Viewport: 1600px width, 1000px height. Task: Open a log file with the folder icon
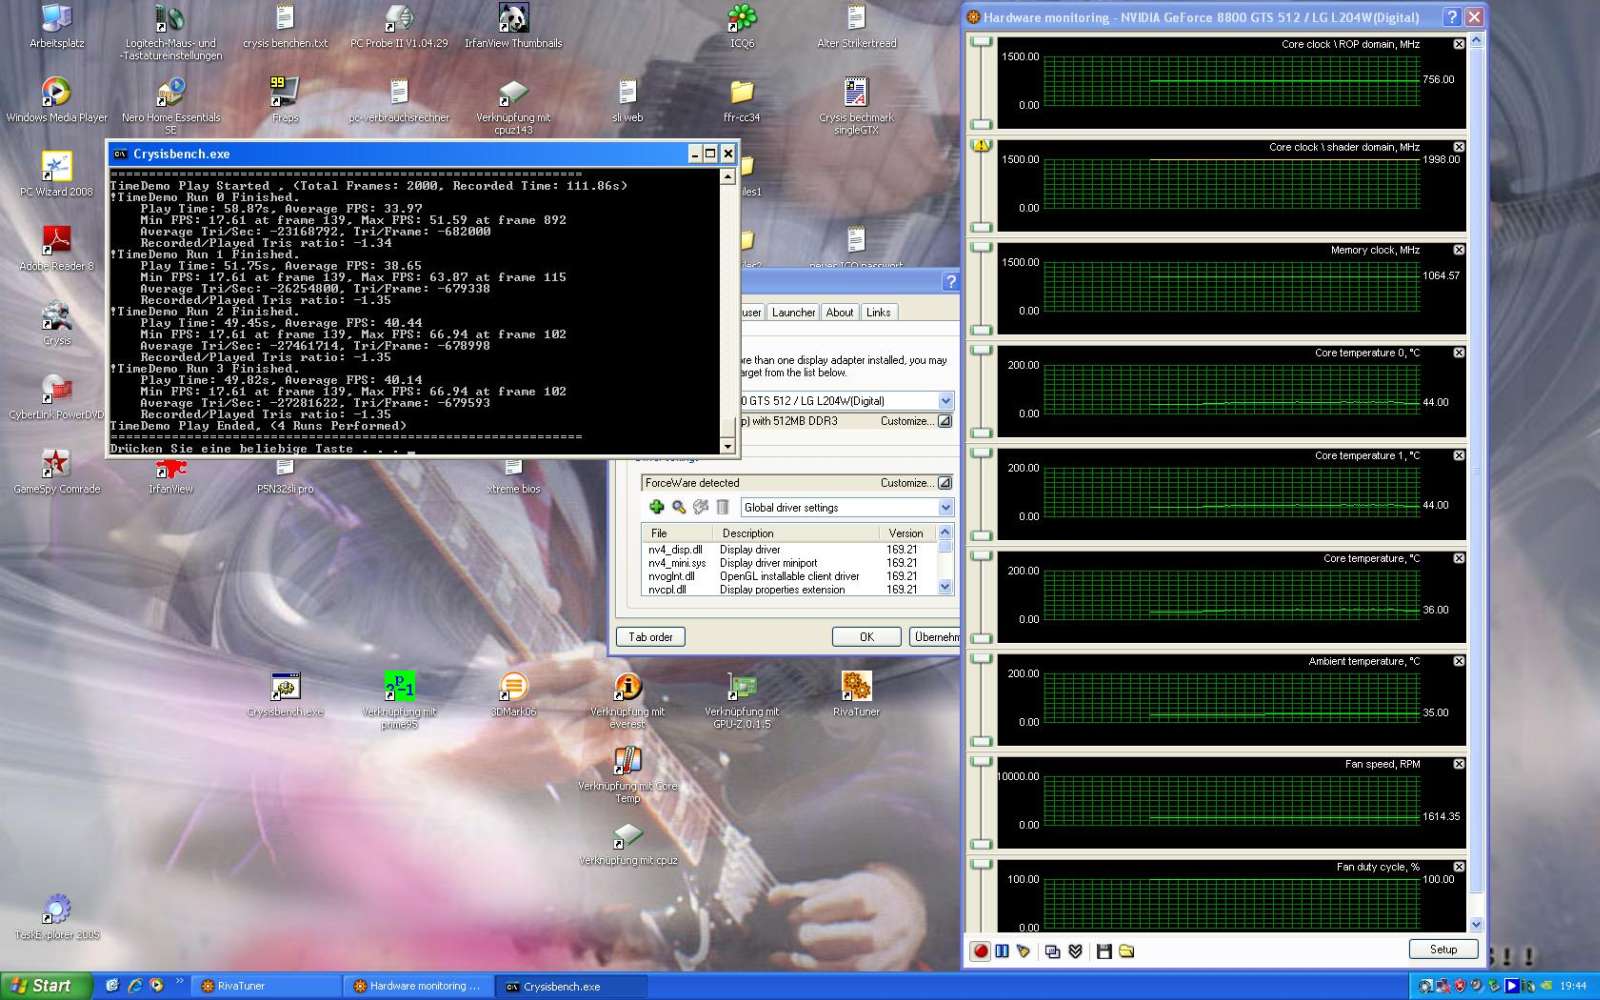tap(1126, 951)
